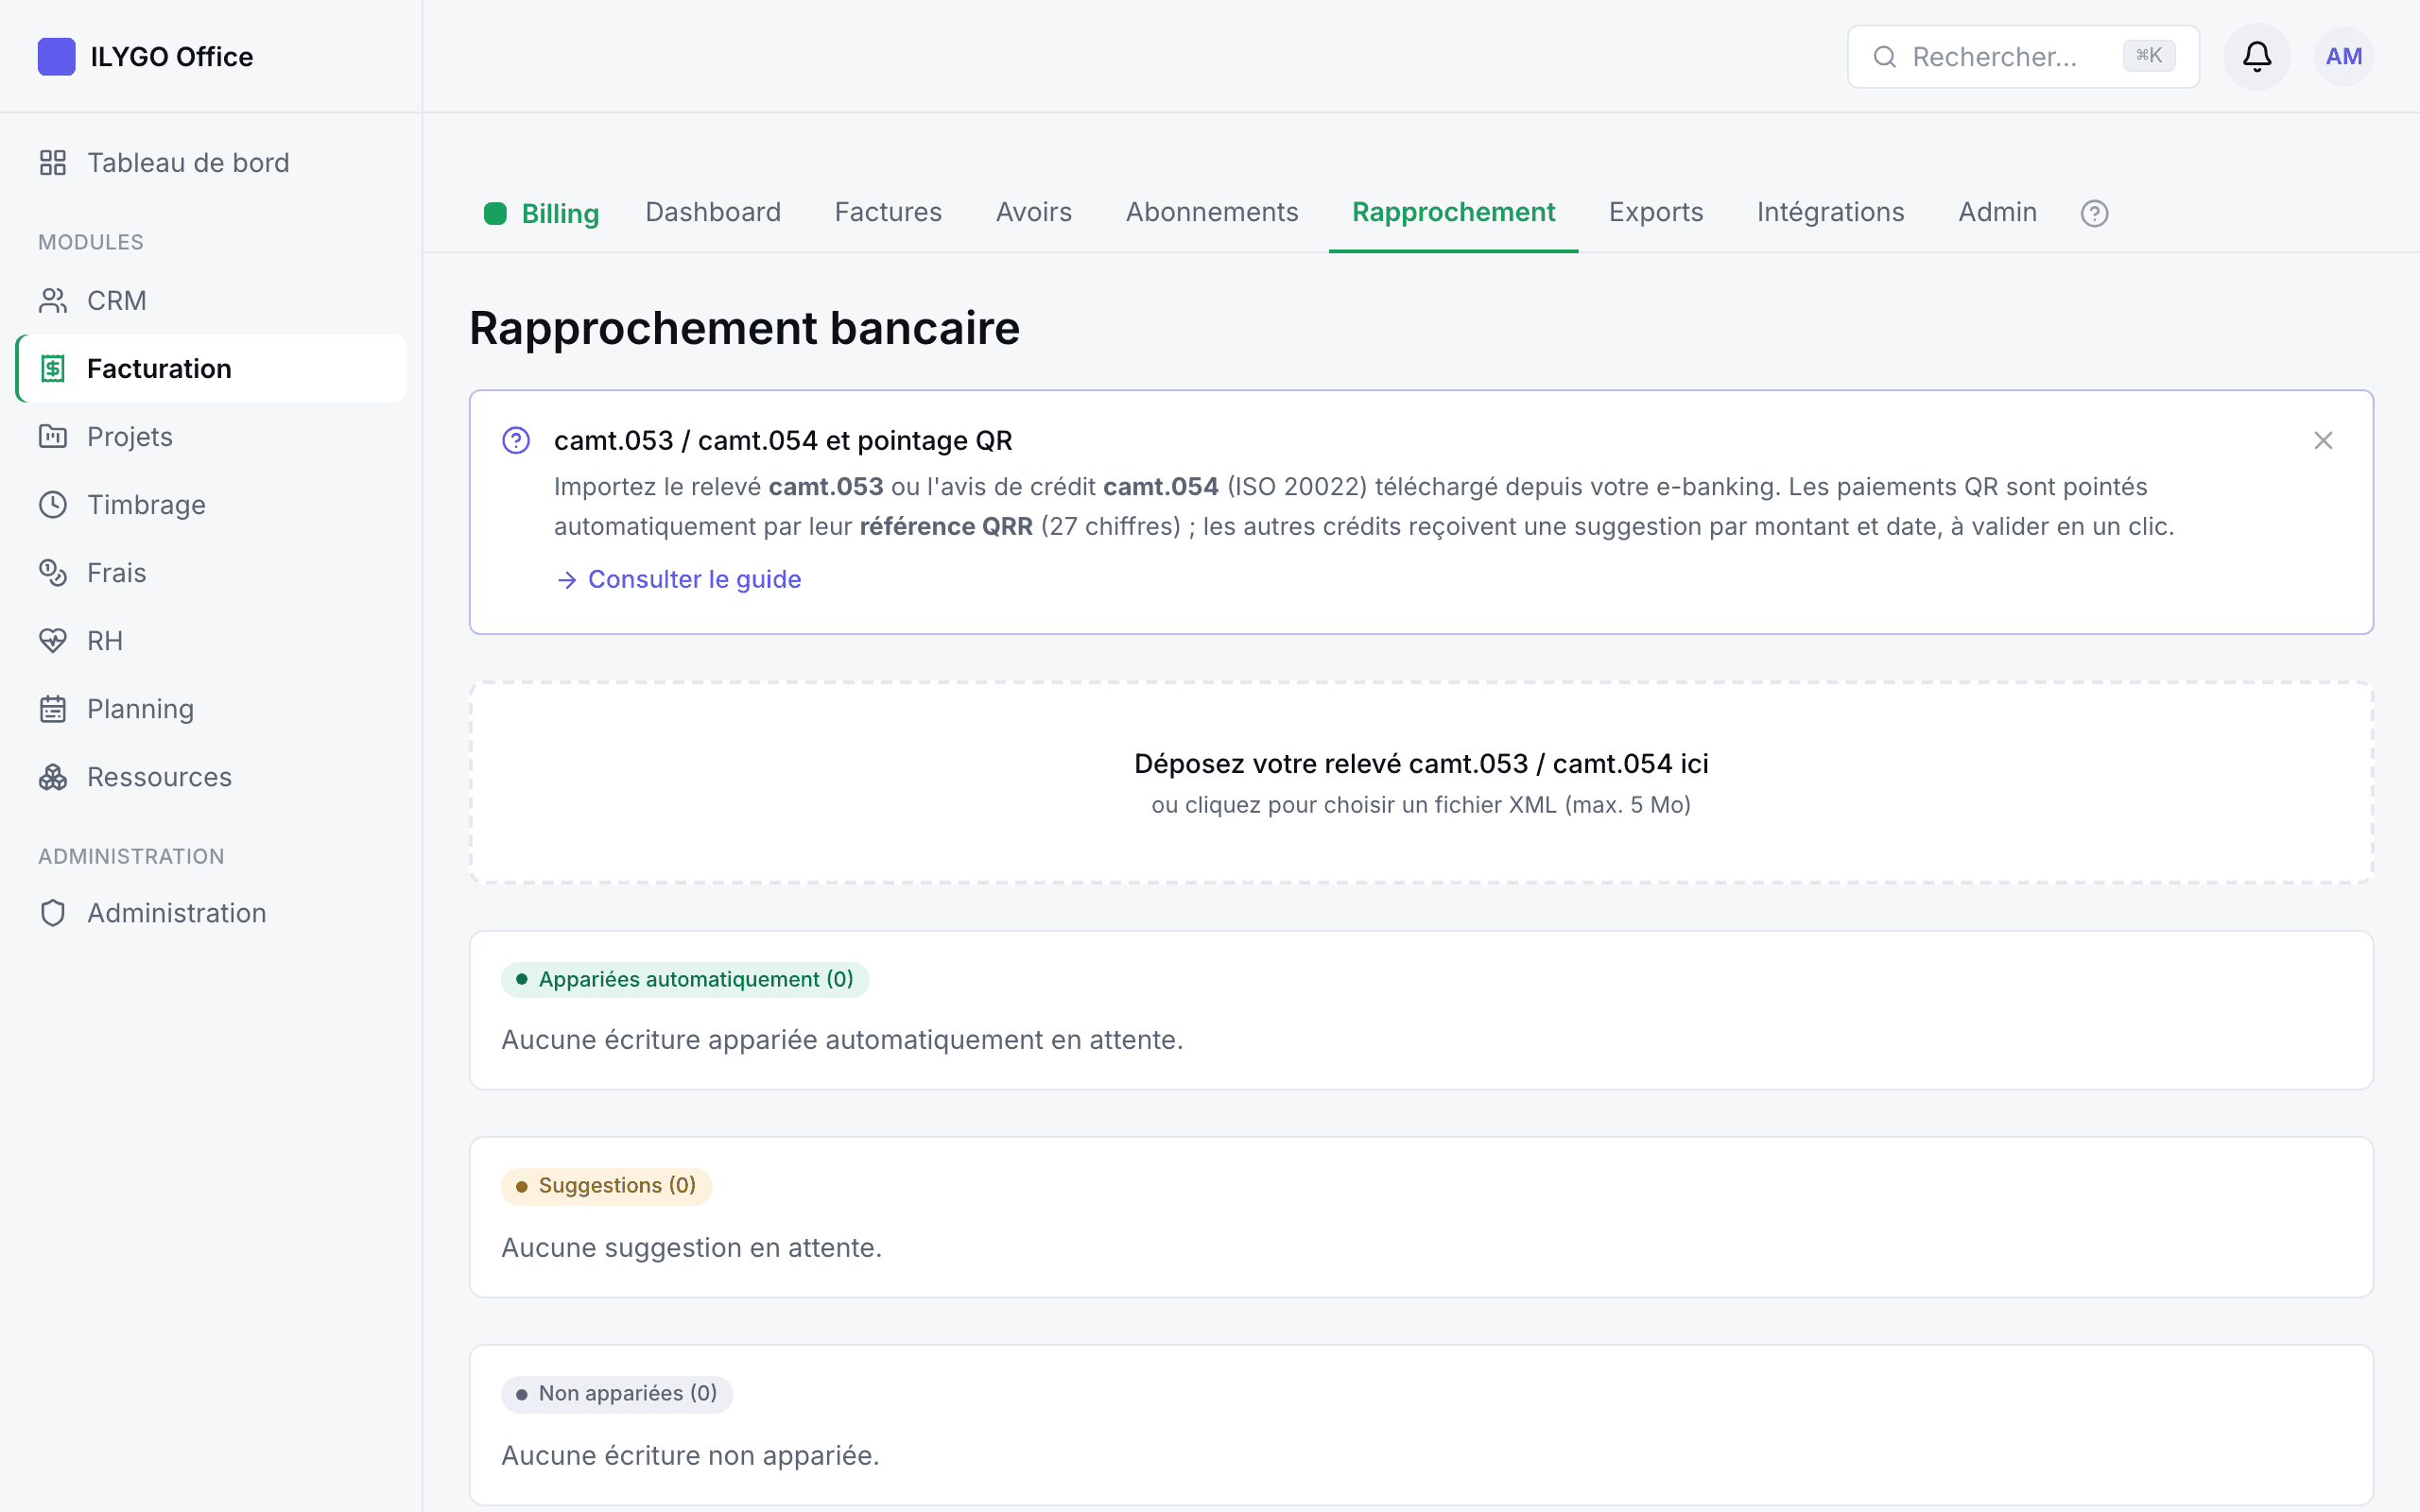
Task: Open the AM user avatar menu
Action: [x=2344, y=57]
